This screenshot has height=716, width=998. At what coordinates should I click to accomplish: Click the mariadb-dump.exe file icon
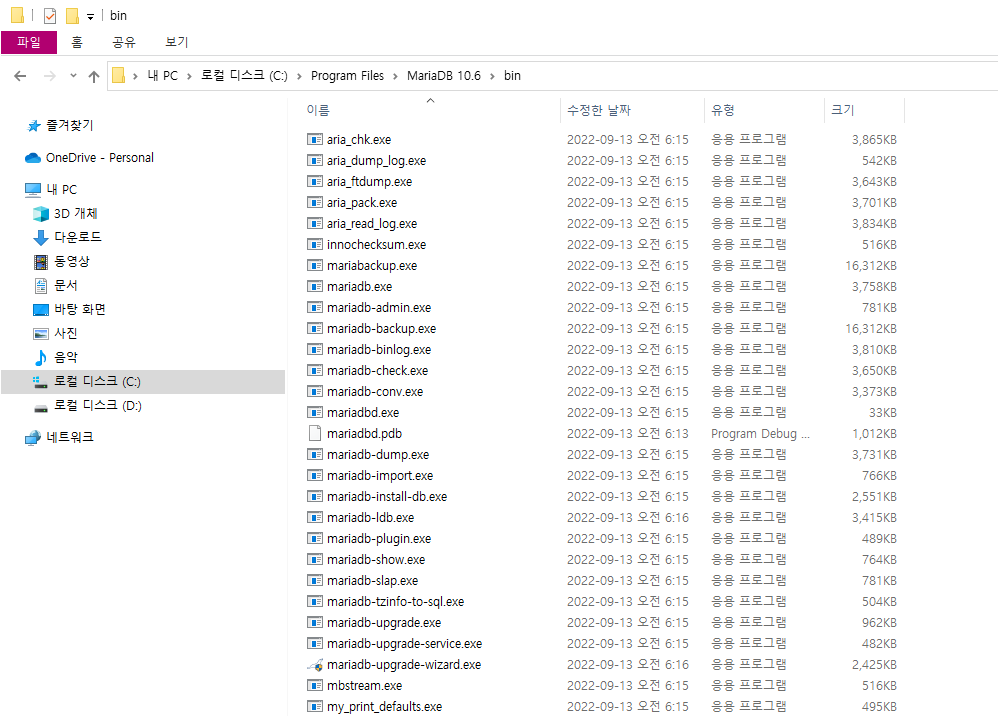pyautogui.click(x=314, y=454)
